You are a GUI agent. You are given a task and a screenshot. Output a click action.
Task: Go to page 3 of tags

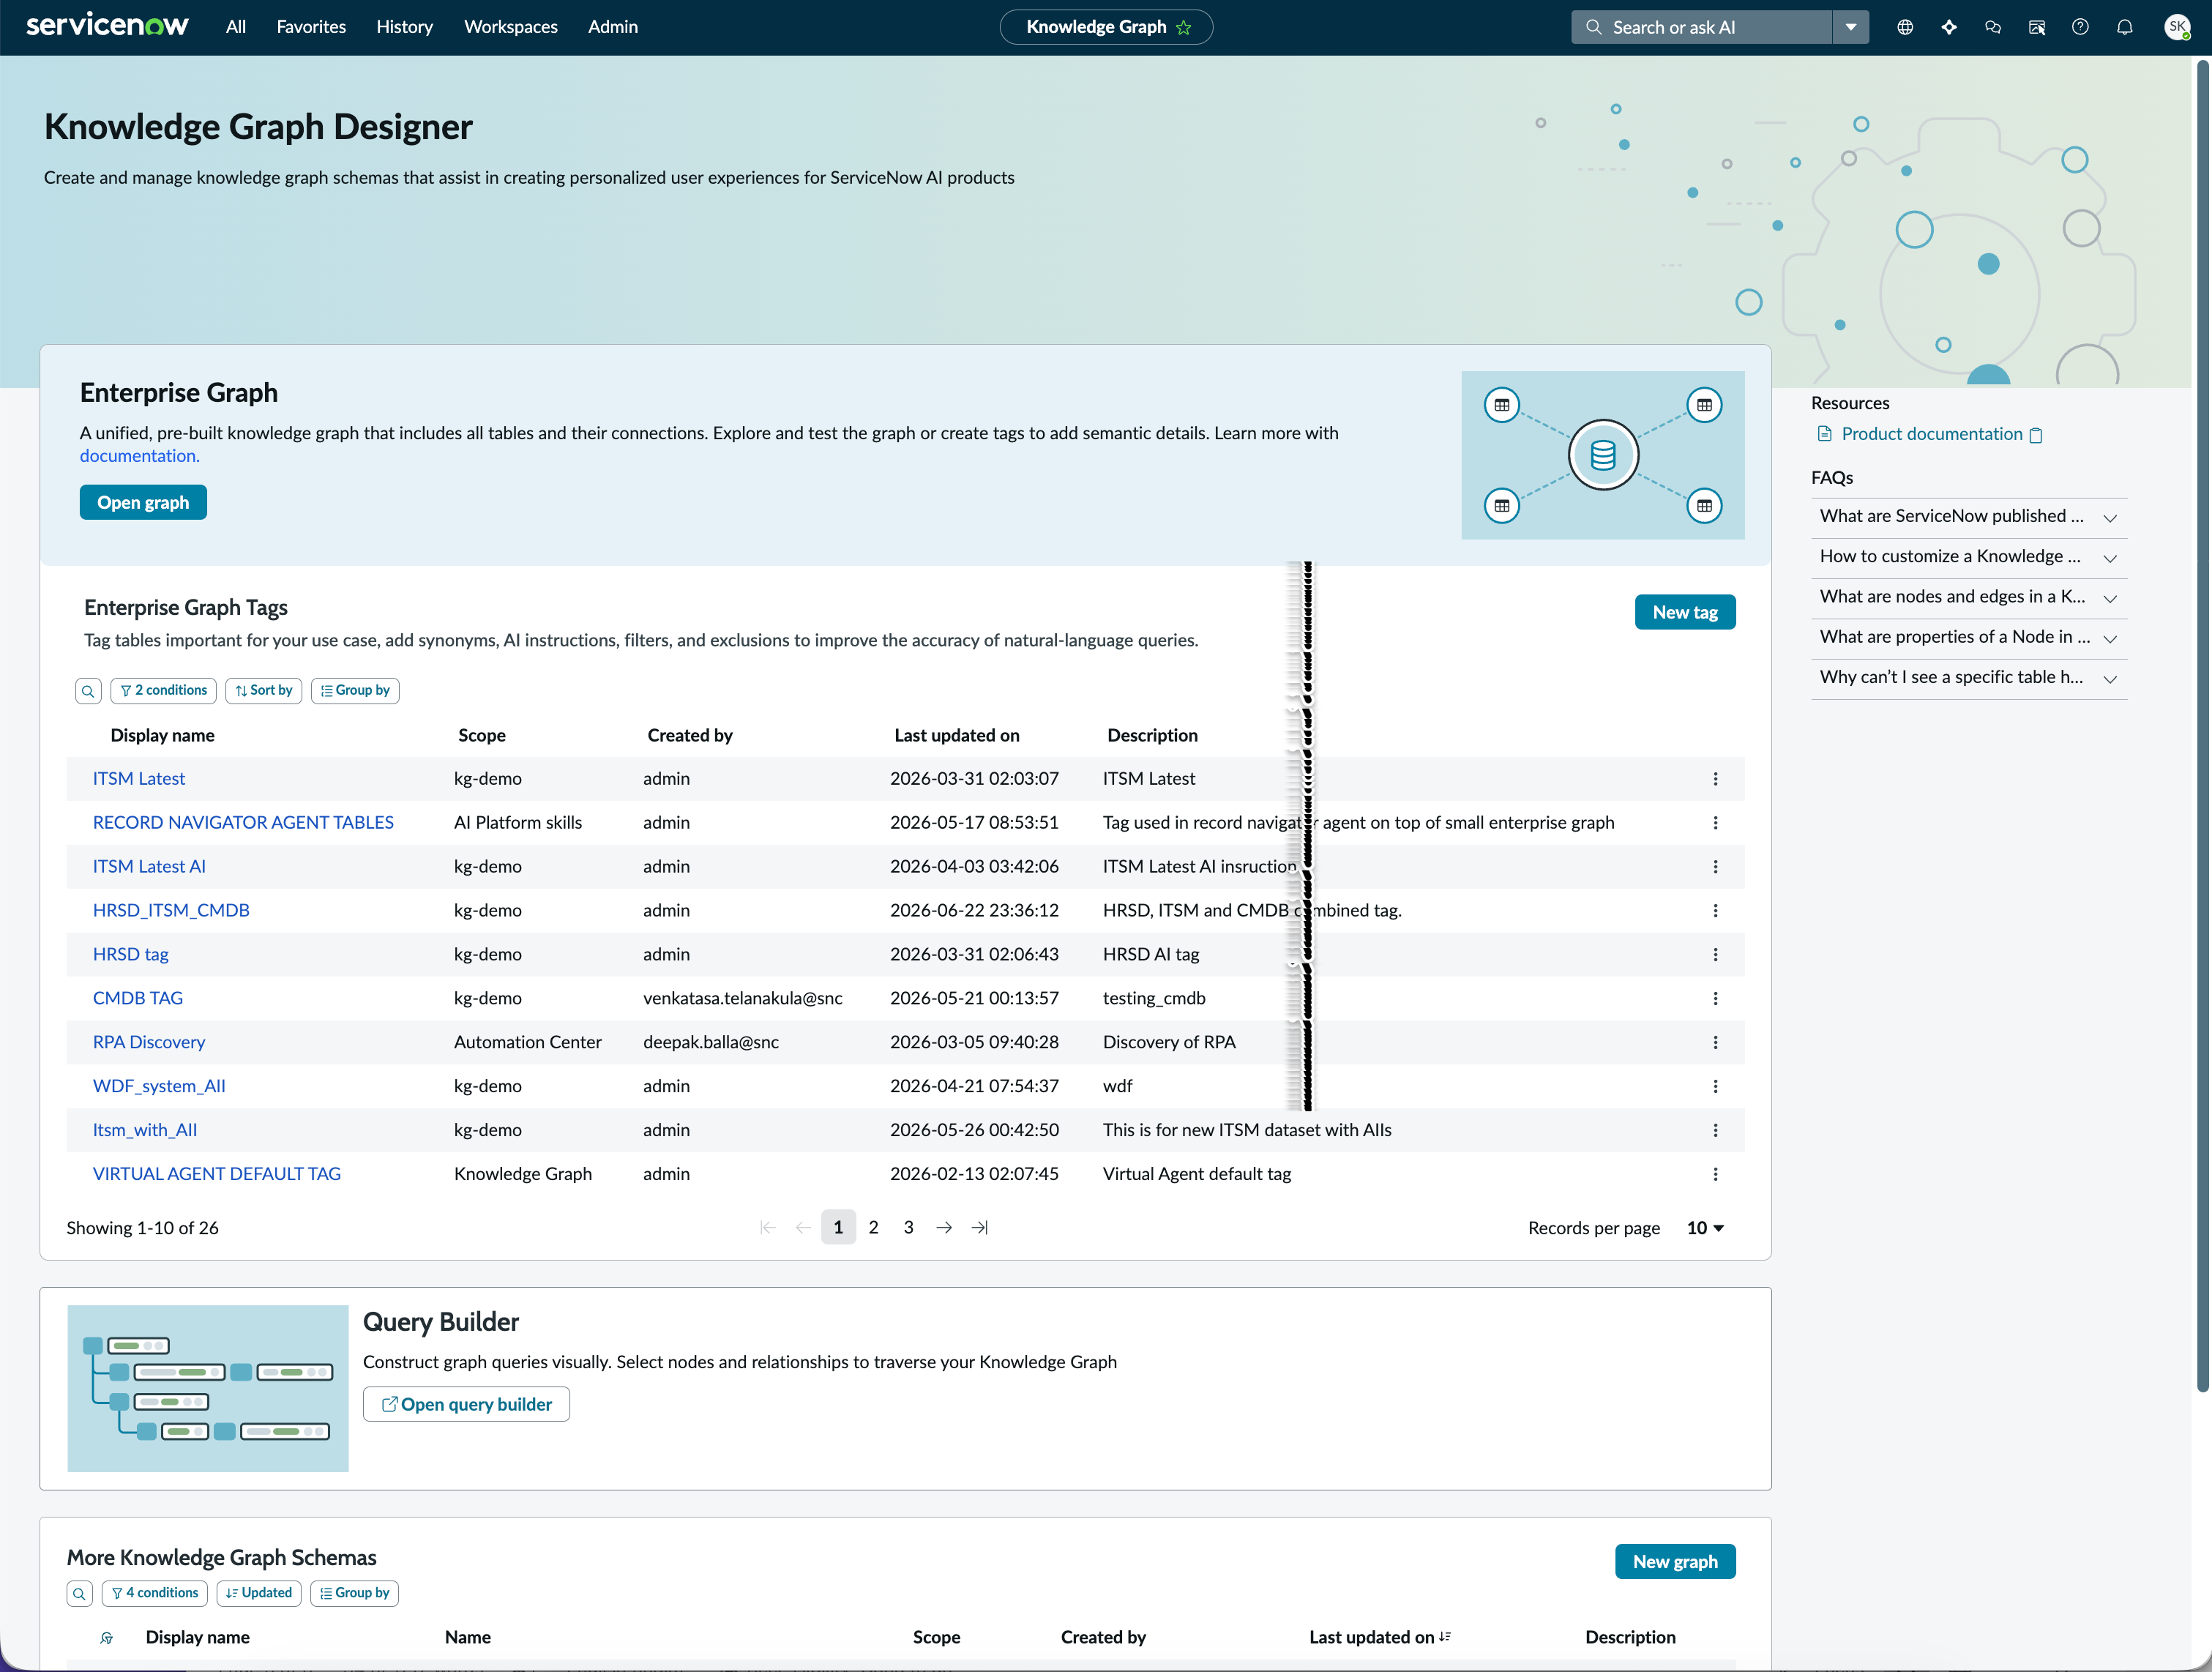point(908,1228)
